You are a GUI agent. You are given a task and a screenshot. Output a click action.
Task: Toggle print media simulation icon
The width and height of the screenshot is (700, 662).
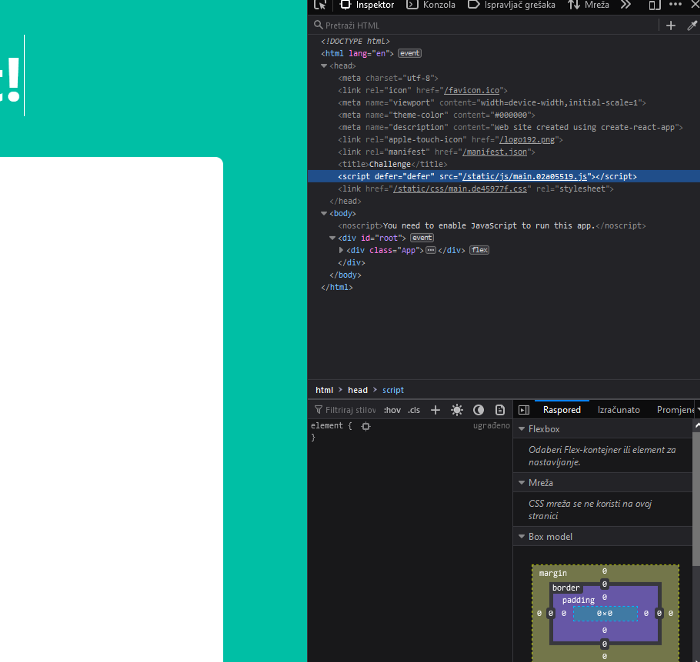500,410
